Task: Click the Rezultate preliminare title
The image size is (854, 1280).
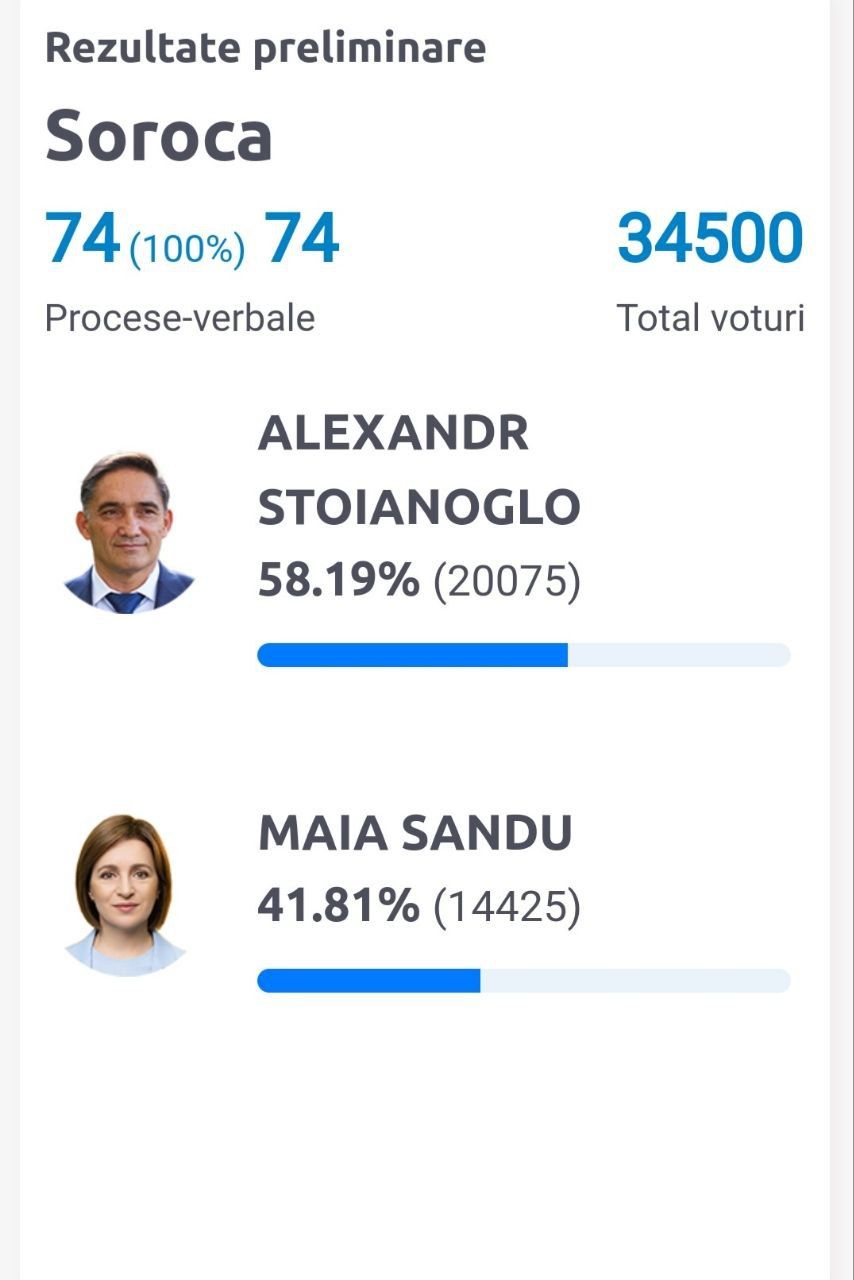Action: tap(265, 48)
